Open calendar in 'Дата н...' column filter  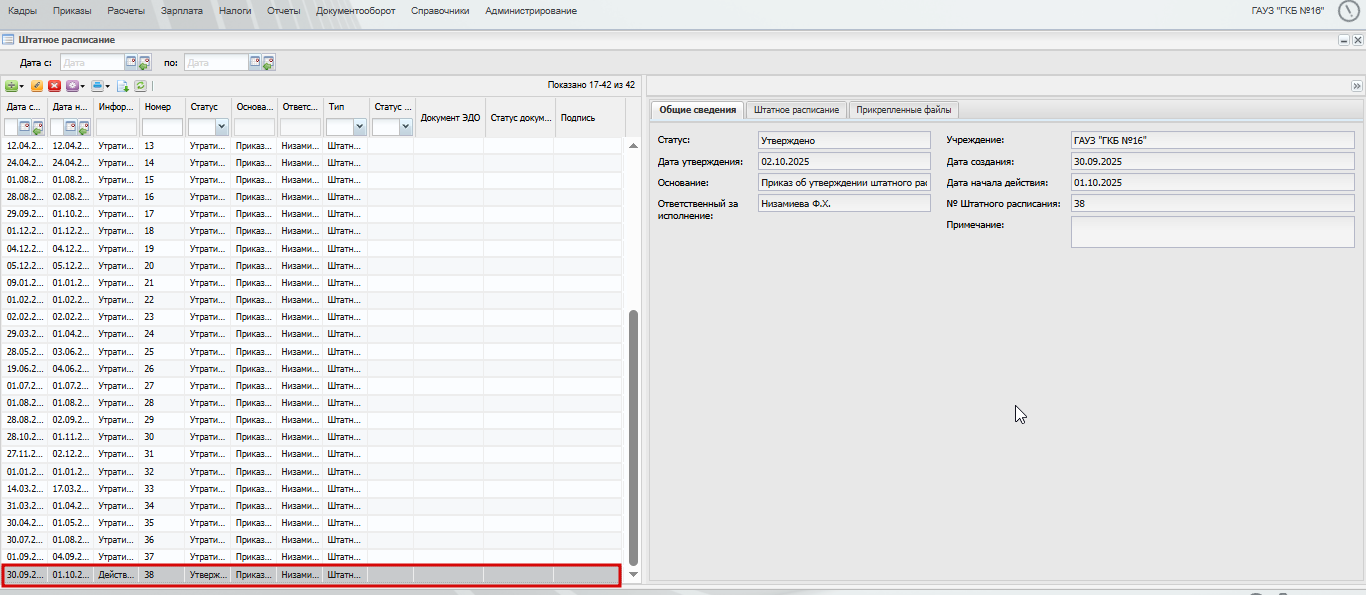(x=71, y=127)
